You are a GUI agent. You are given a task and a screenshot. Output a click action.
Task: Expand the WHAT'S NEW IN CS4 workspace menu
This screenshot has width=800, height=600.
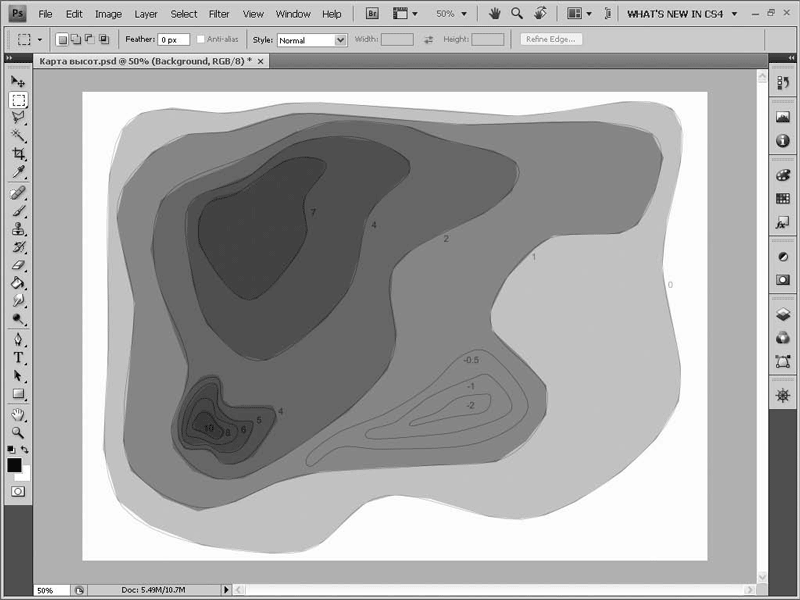683,14
